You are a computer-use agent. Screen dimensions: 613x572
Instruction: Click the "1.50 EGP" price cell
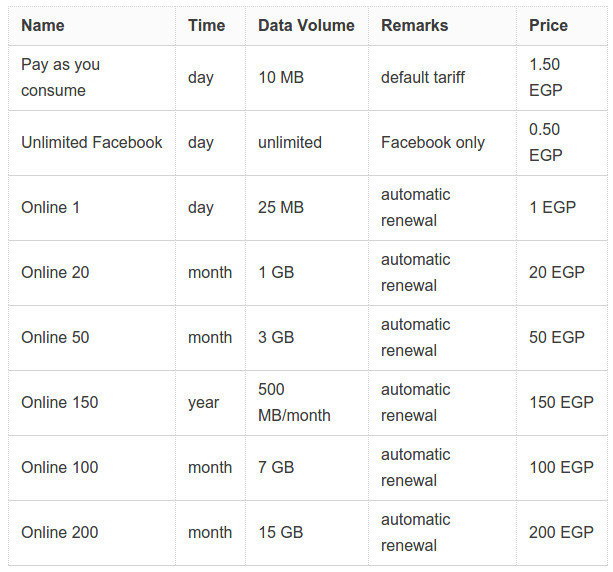pyautogui.click(x=546, y=77)
